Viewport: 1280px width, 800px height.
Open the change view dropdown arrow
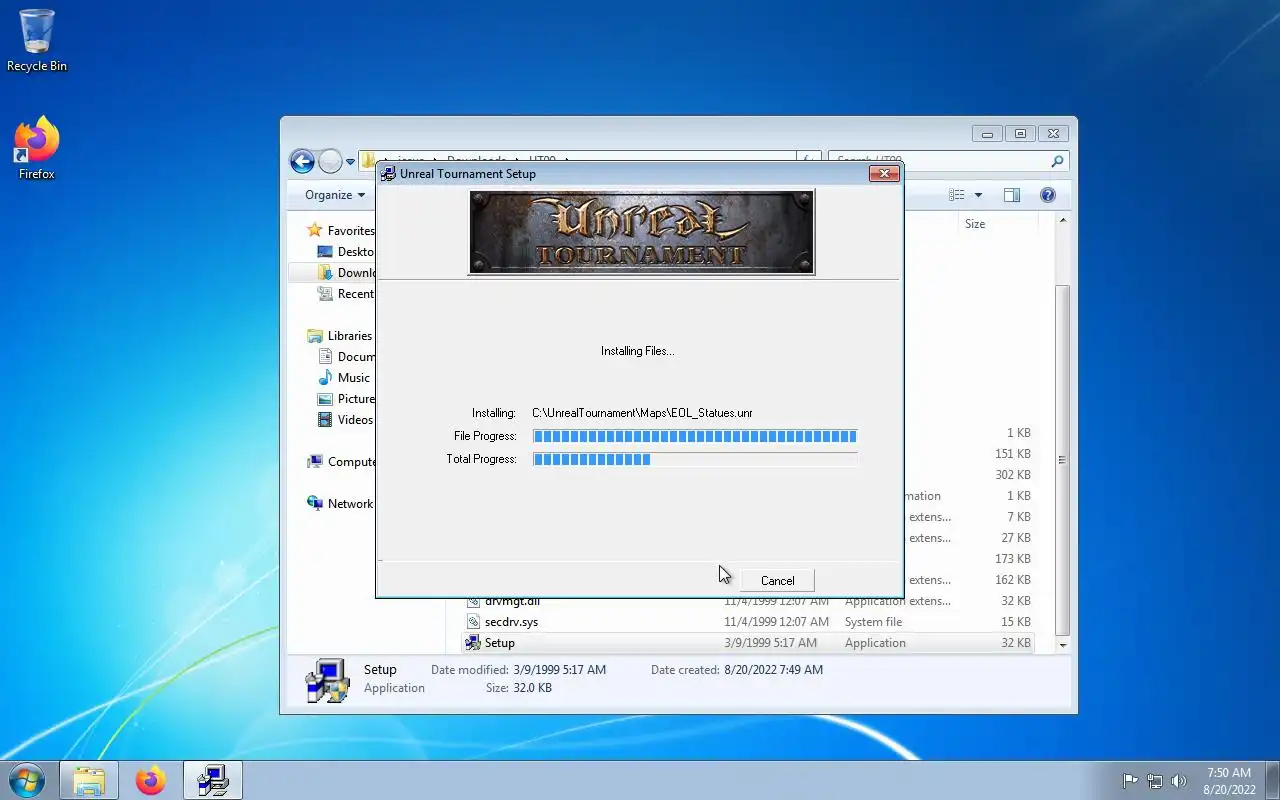click(978, 195)
